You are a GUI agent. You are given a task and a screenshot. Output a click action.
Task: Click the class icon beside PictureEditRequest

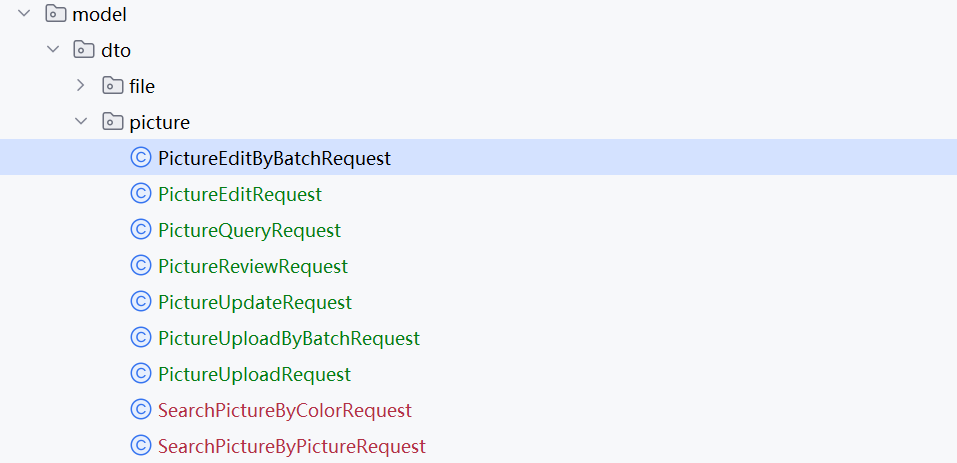[x=140, y=194]
